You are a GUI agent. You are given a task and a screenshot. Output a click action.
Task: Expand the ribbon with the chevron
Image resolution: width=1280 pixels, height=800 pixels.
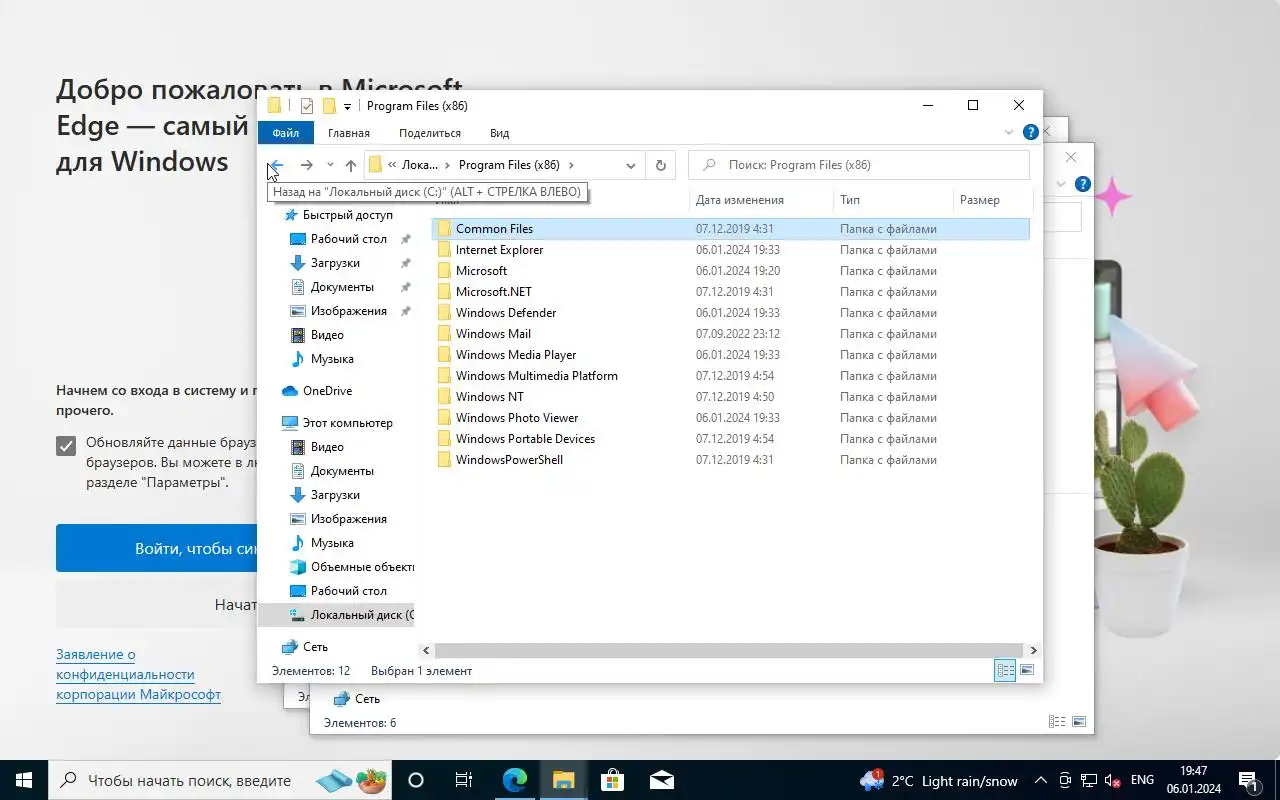pyautogui.click(x=1009, y=132)
